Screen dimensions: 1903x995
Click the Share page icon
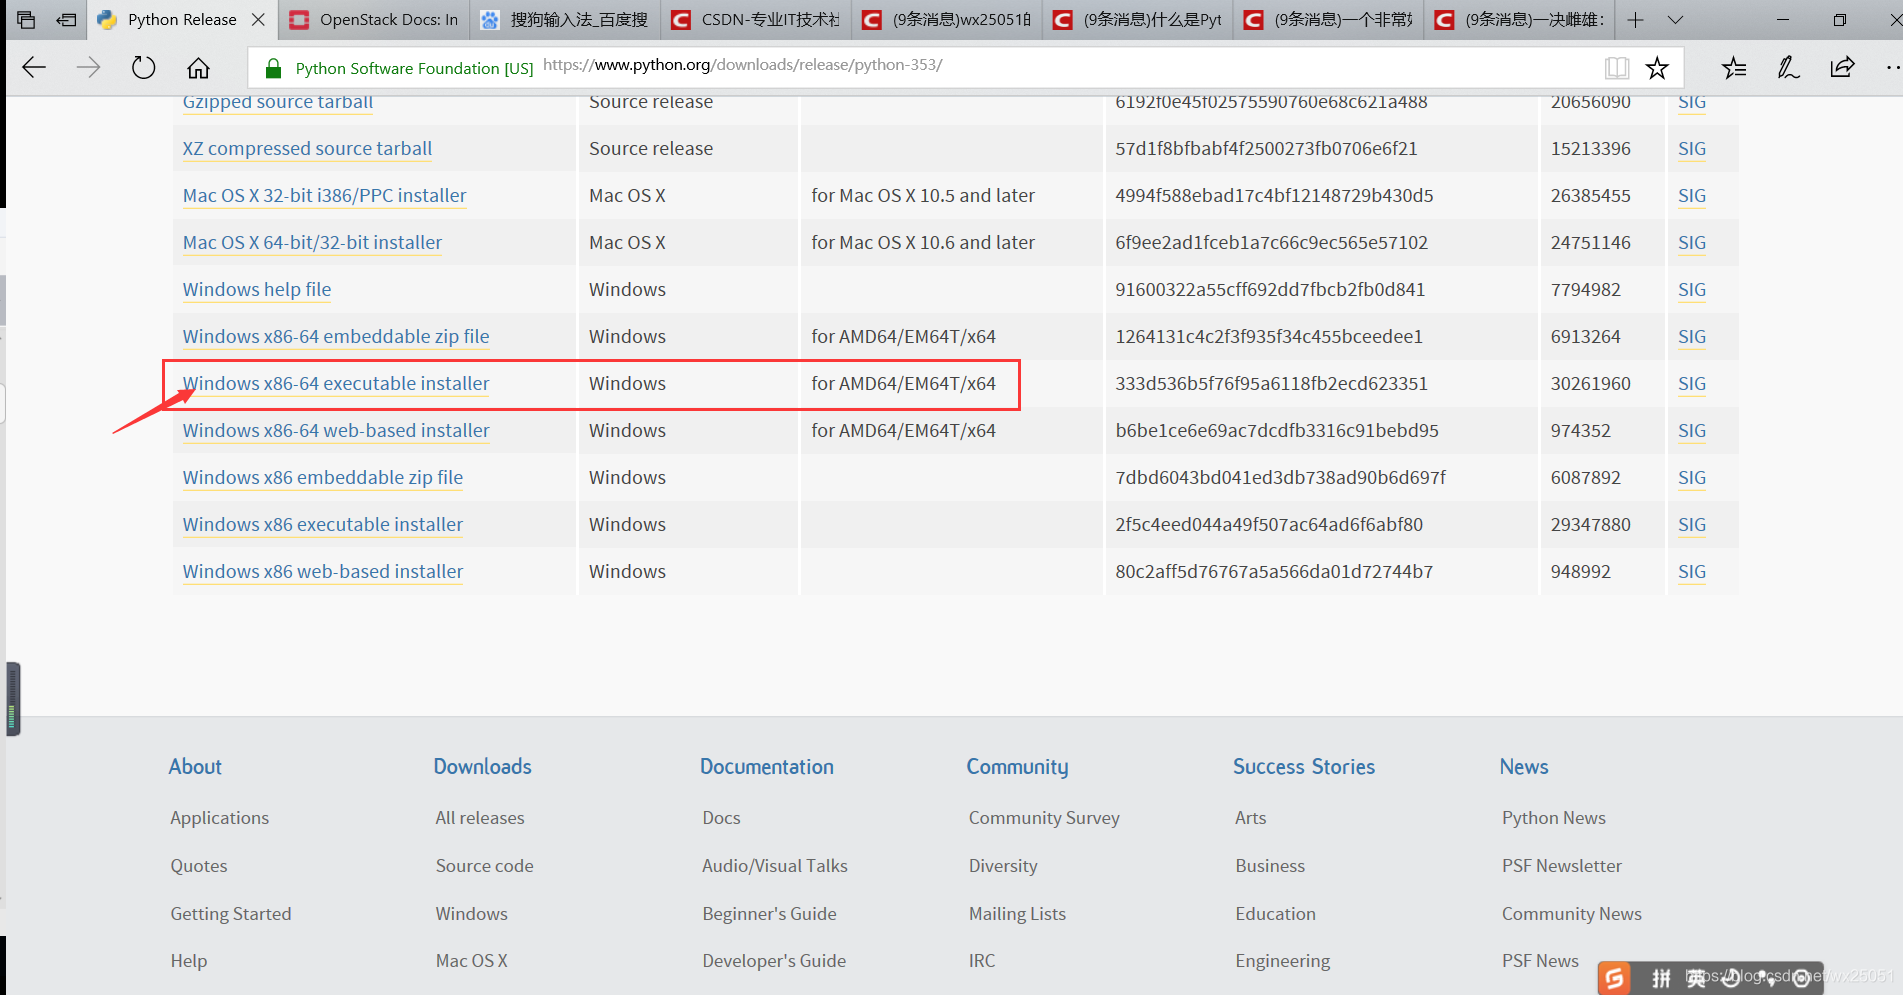click(1842, 68)
